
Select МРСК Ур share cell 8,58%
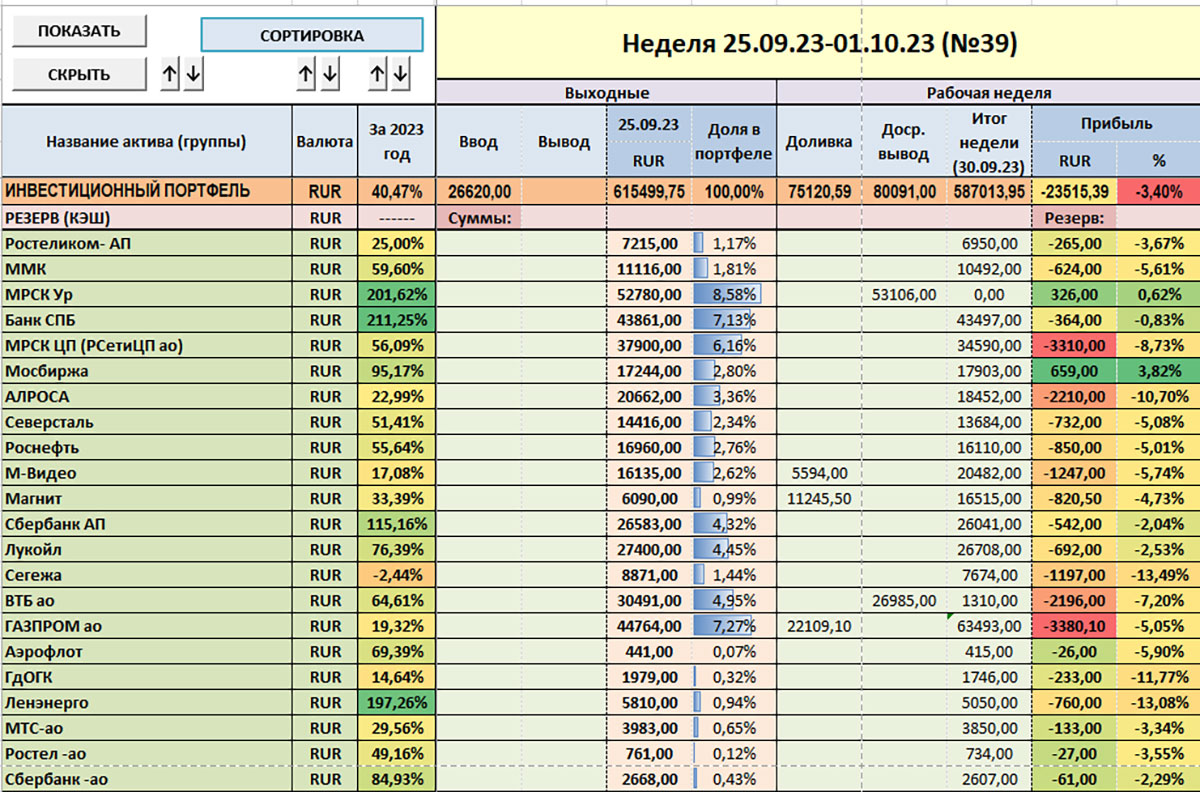733,294
